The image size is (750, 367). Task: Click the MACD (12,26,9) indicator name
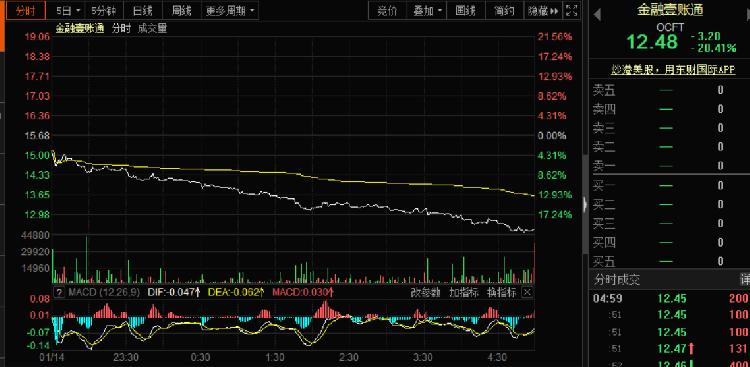[103, 292]
